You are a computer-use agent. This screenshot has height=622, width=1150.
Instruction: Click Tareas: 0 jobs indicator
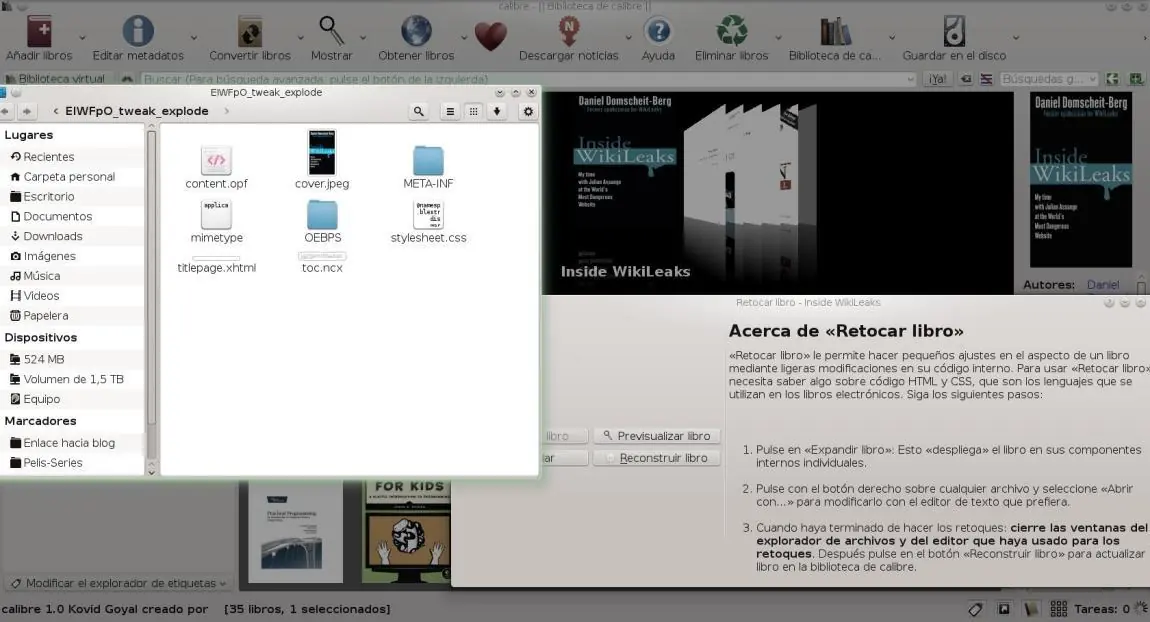(1110, 609)
